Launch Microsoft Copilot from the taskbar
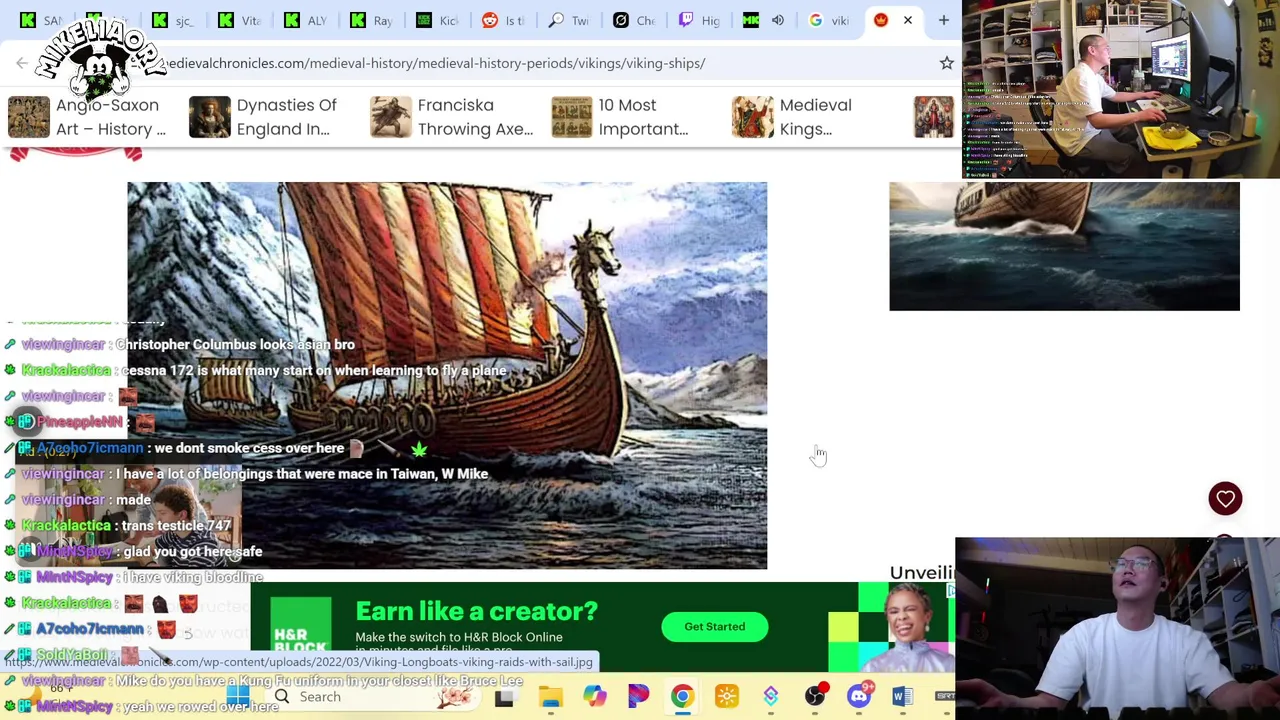 595,697
